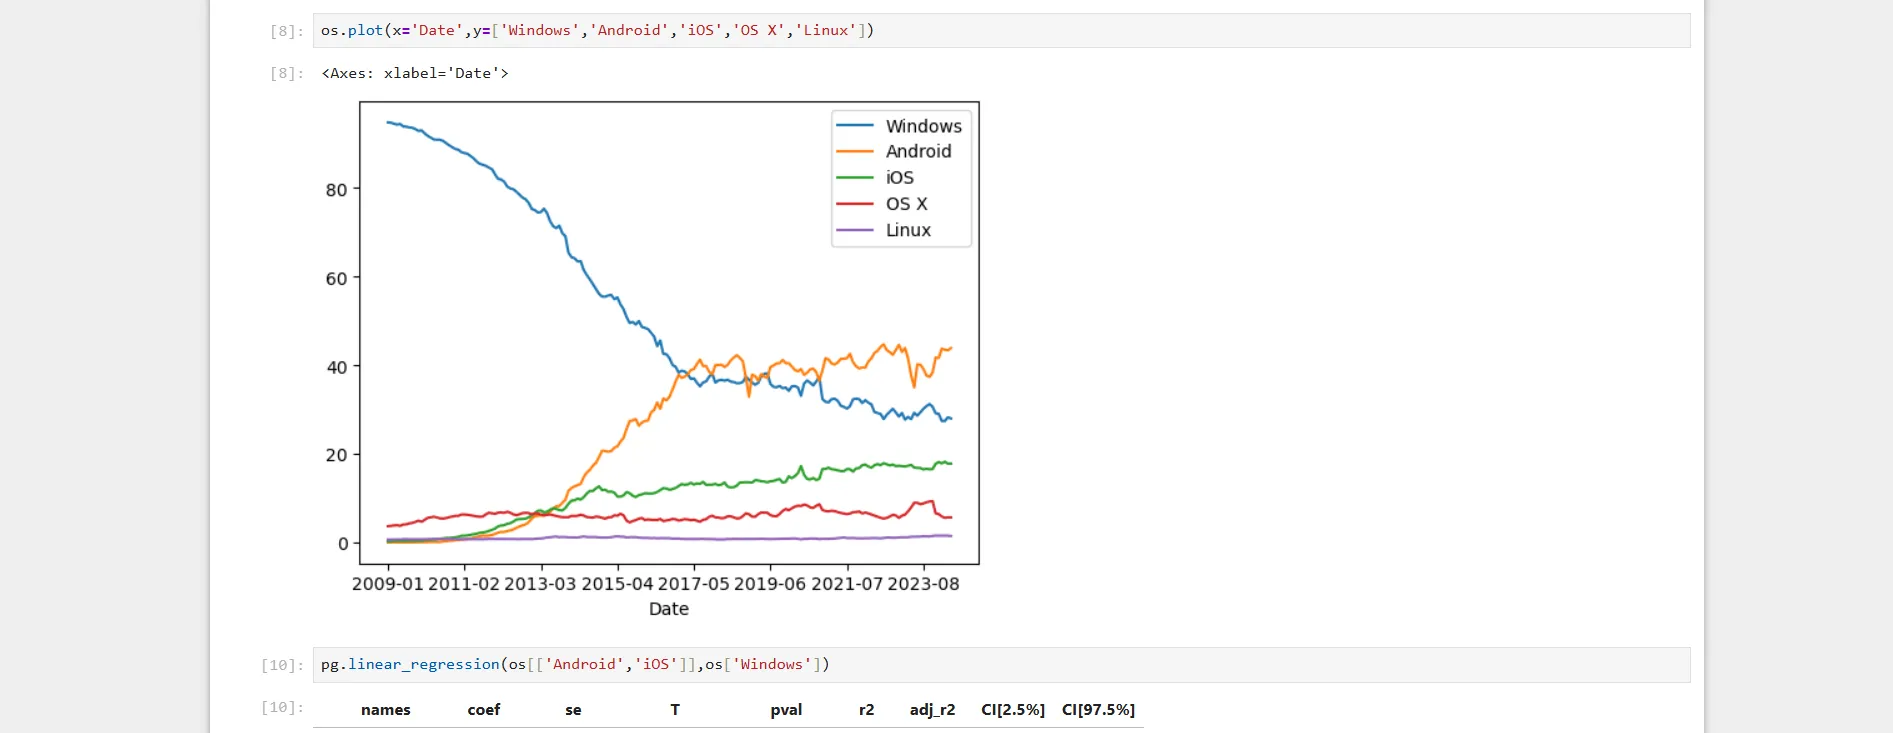The width and height of the screenshot is (1893, 733).
Task: Click the '[8]:' prompt beside os.plot input
Action: (287, 31)
